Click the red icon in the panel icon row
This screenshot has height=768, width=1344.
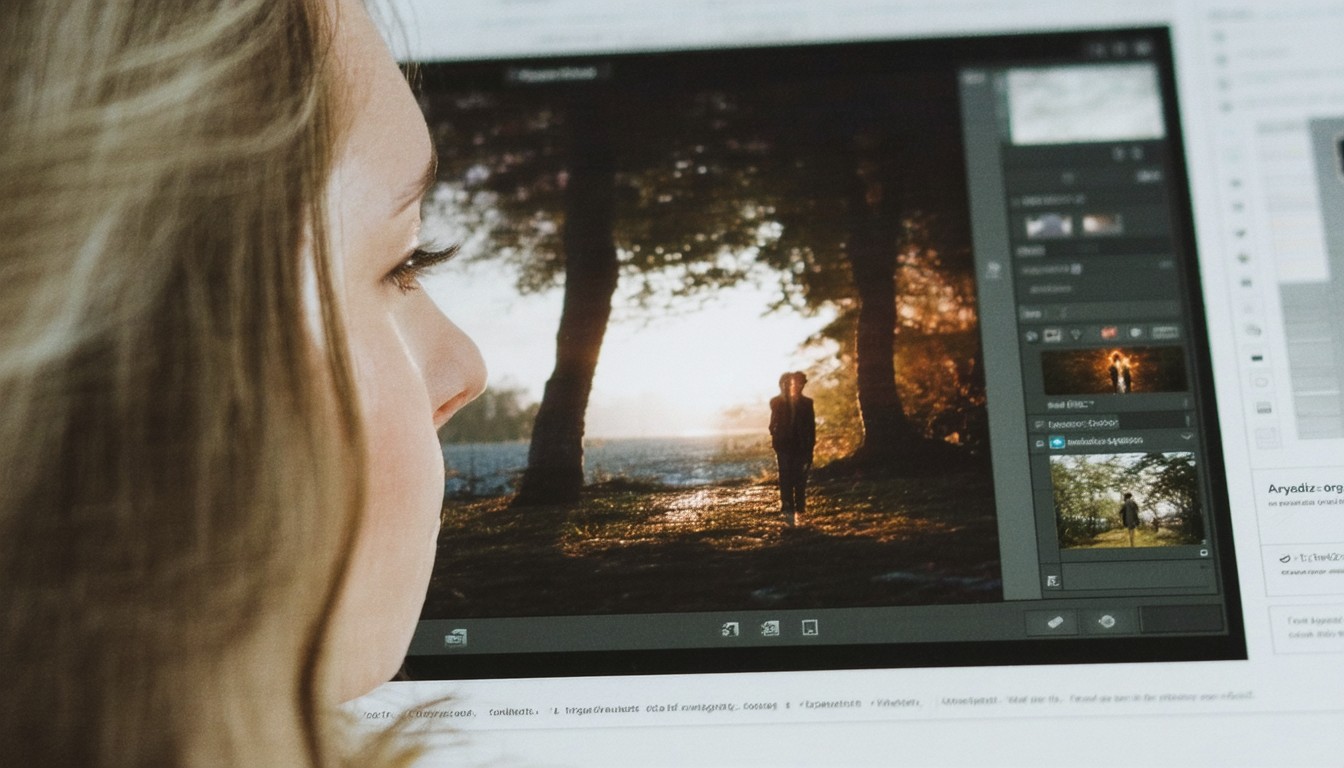1108,333
